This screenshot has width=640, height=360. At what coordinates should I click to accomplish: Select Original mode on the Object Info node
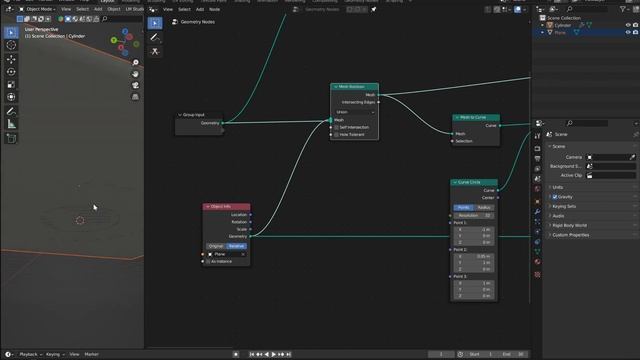216,246
